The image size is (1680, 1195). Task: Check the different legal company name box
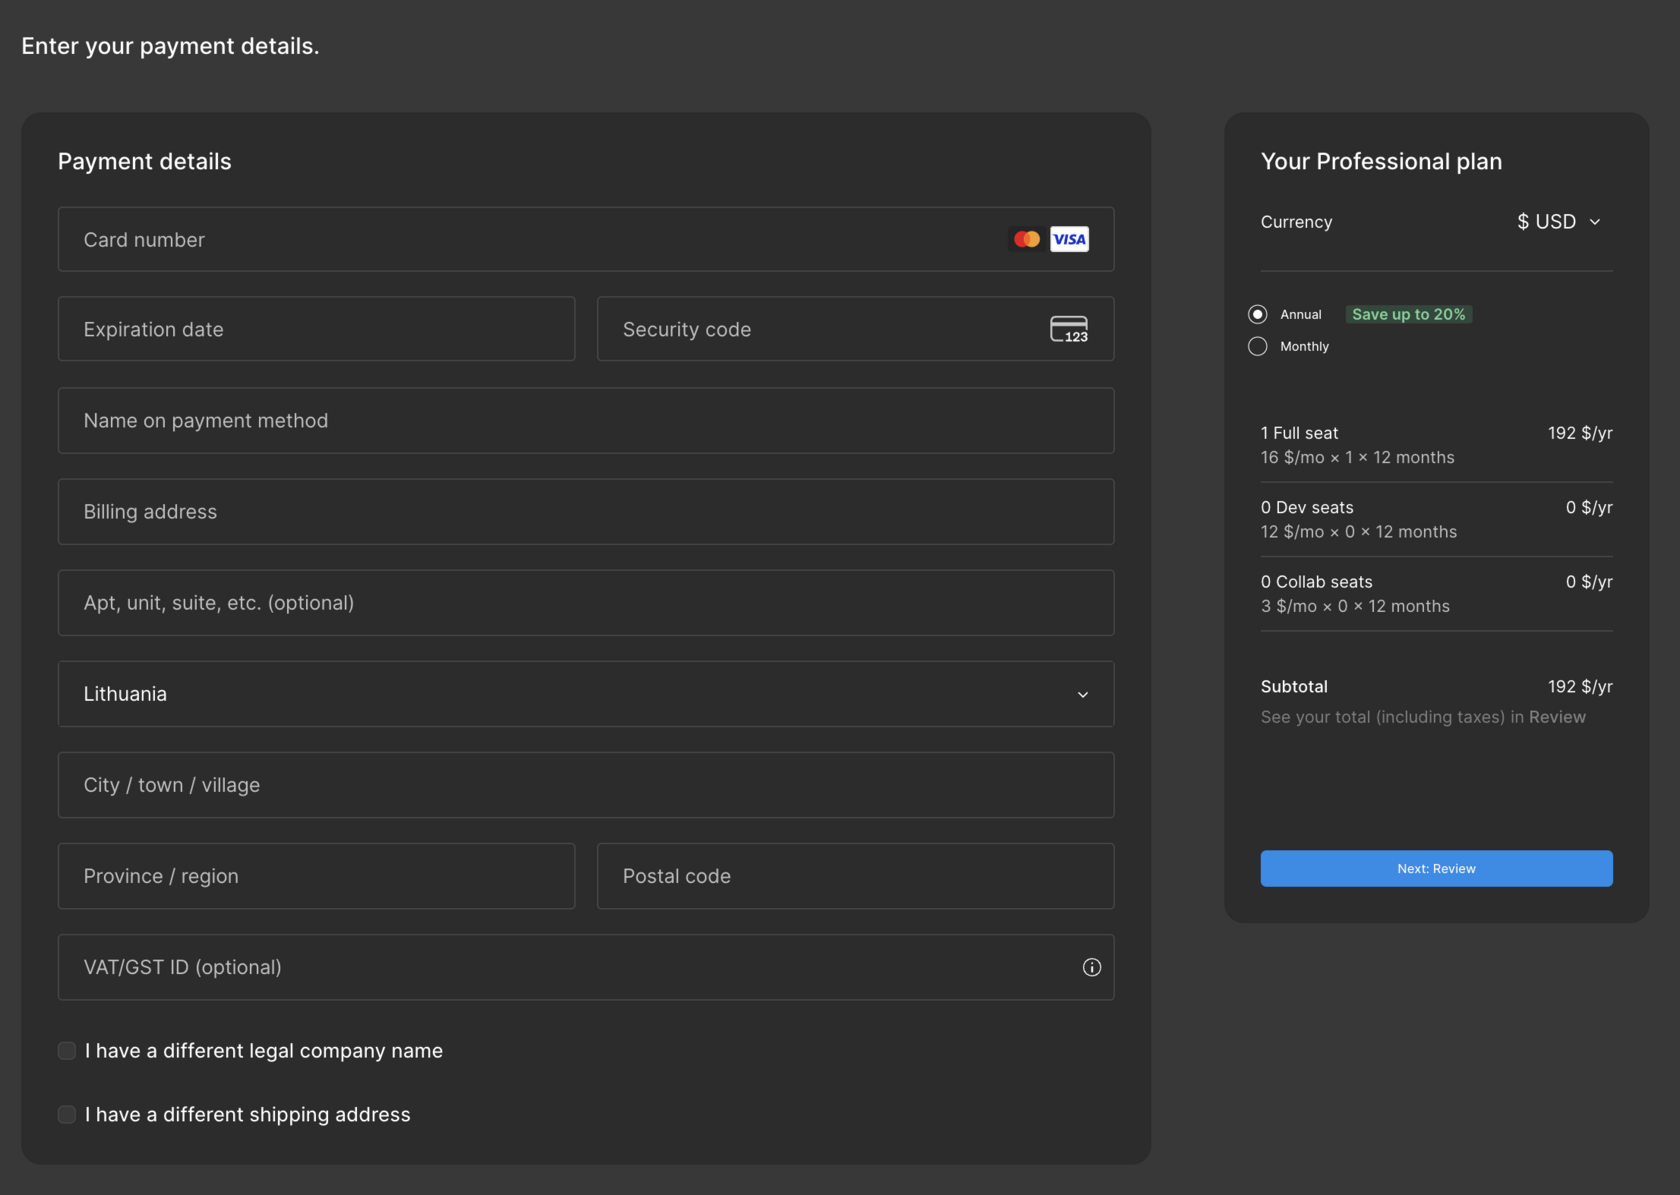tap(67, 1050)
